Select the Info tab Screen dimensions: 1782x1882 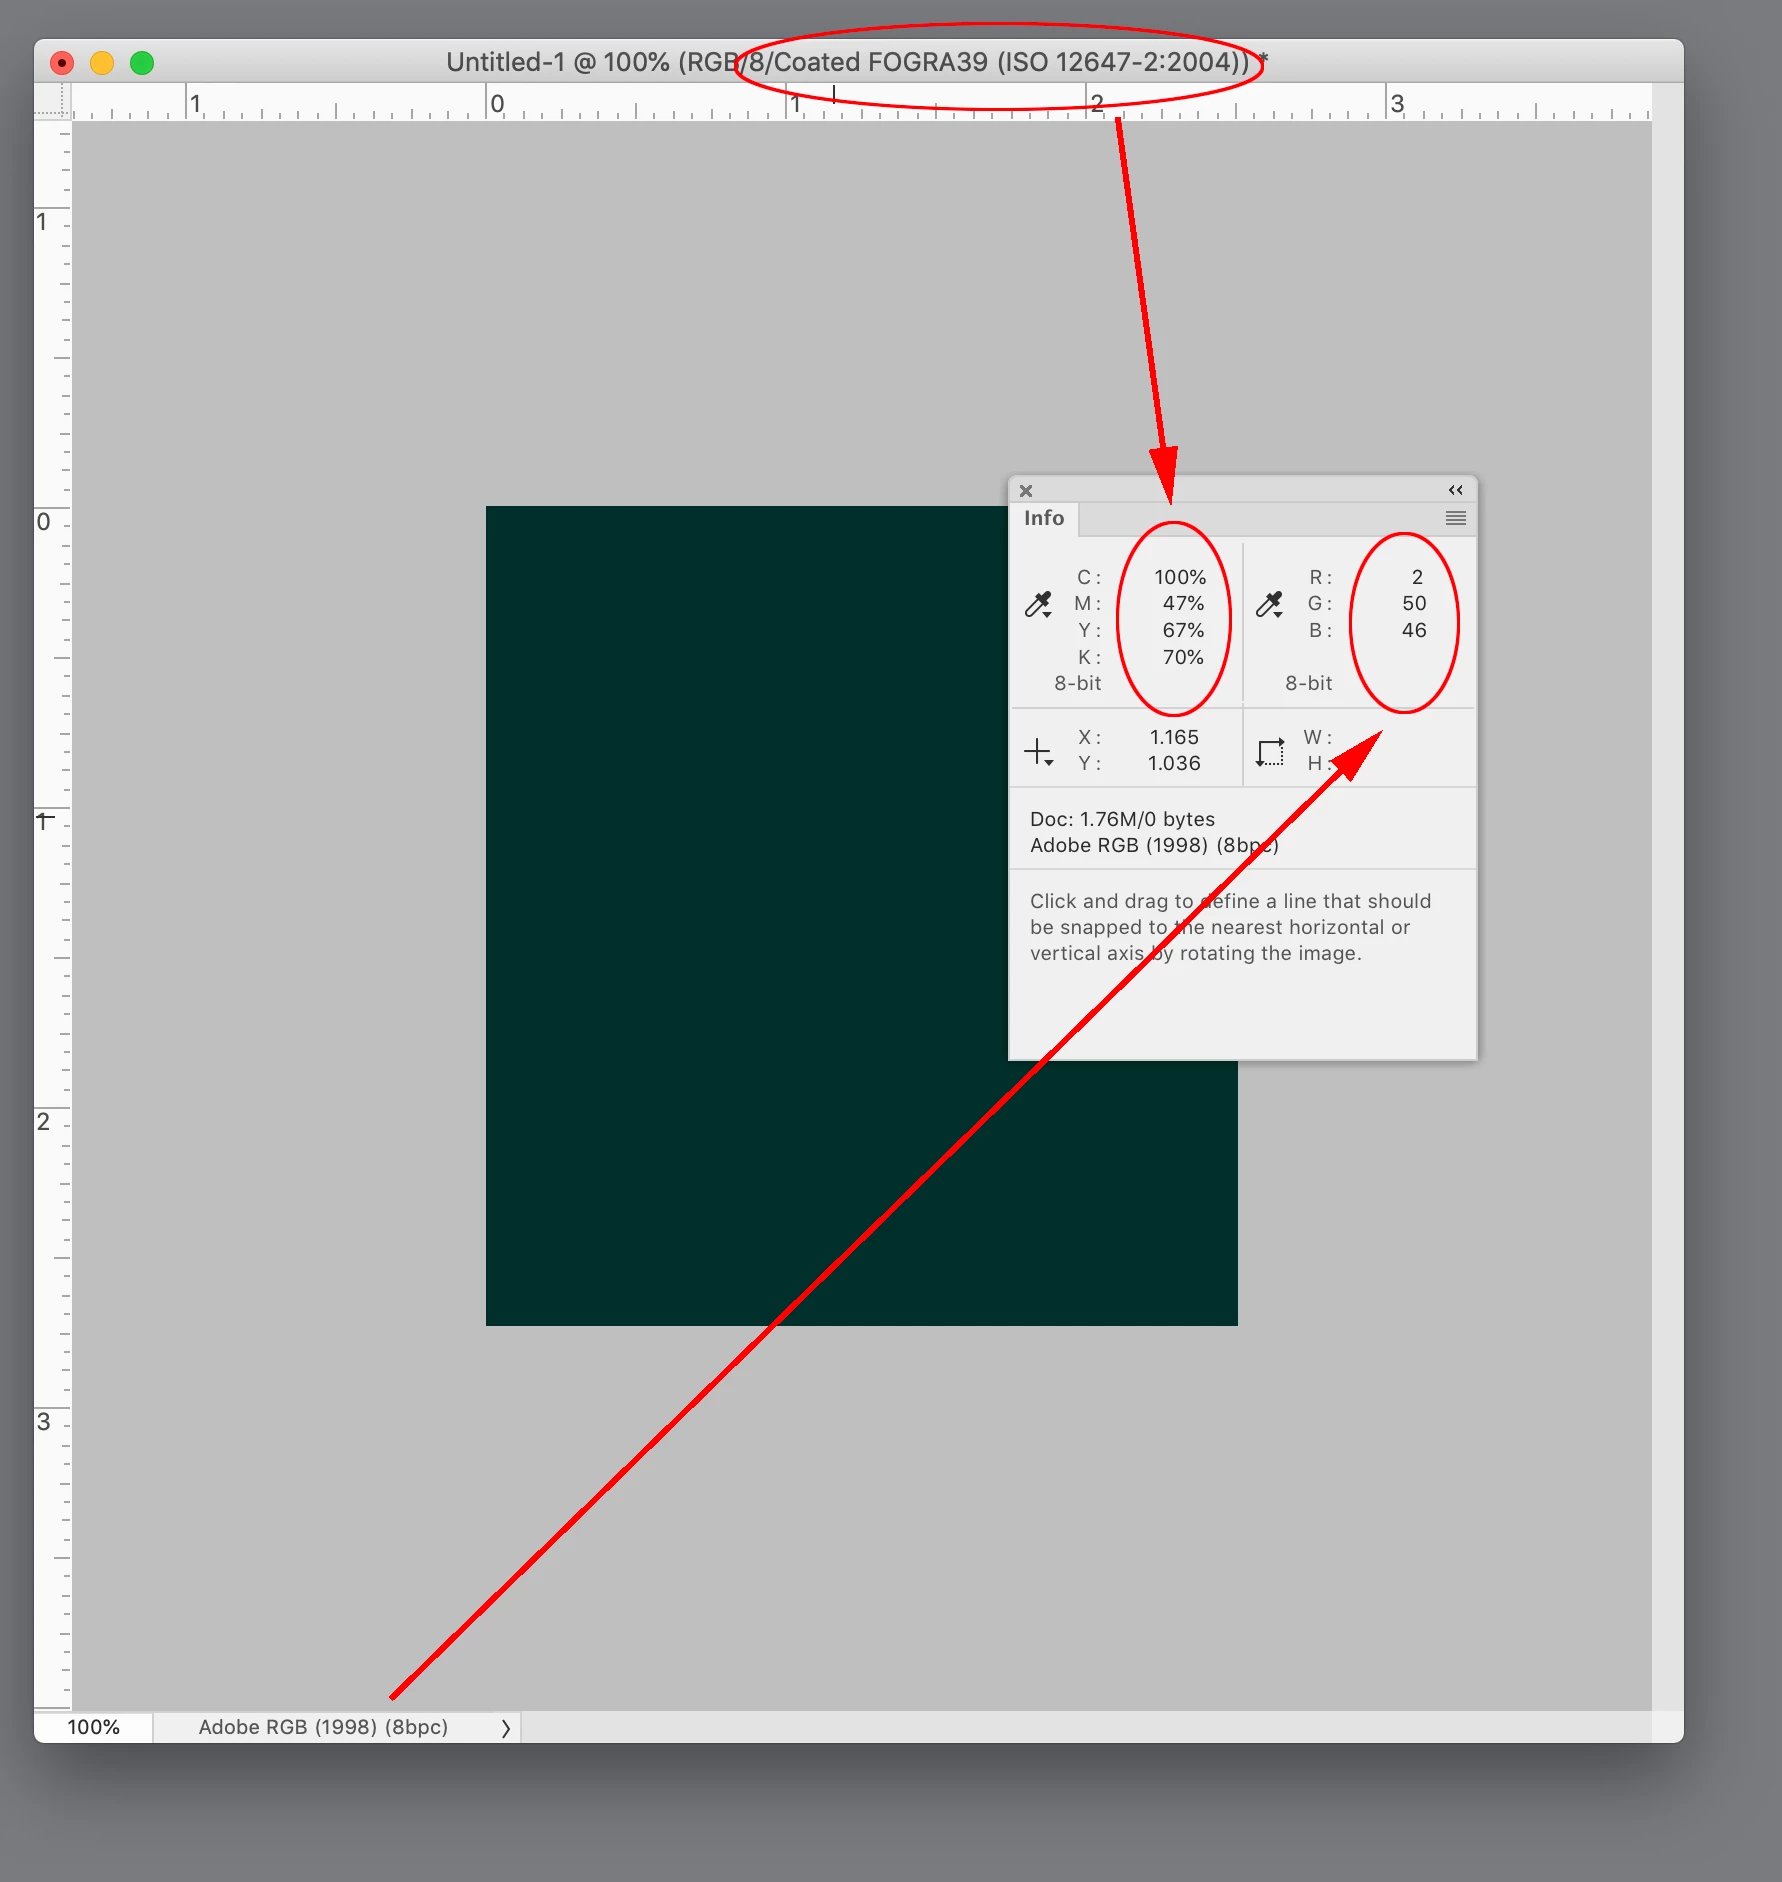[1044, 518]
